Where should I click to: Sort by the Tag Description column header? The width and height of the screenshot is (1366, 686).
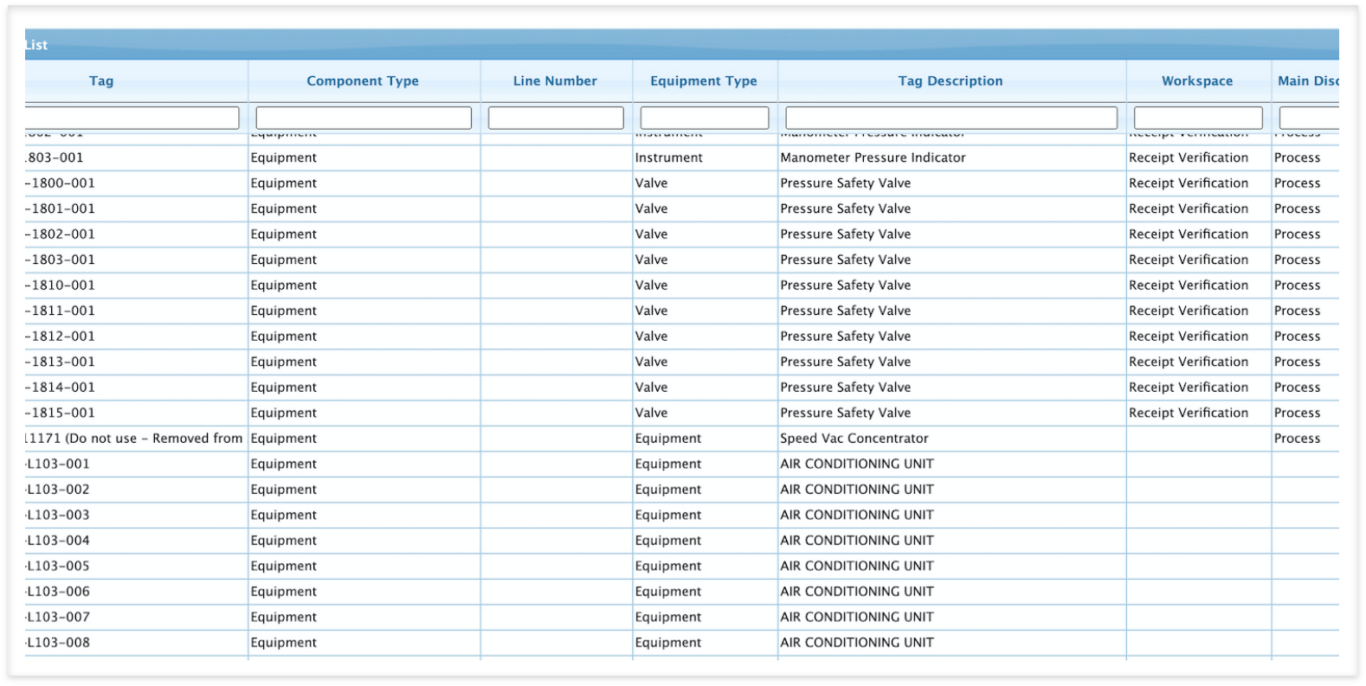point(950,81)
